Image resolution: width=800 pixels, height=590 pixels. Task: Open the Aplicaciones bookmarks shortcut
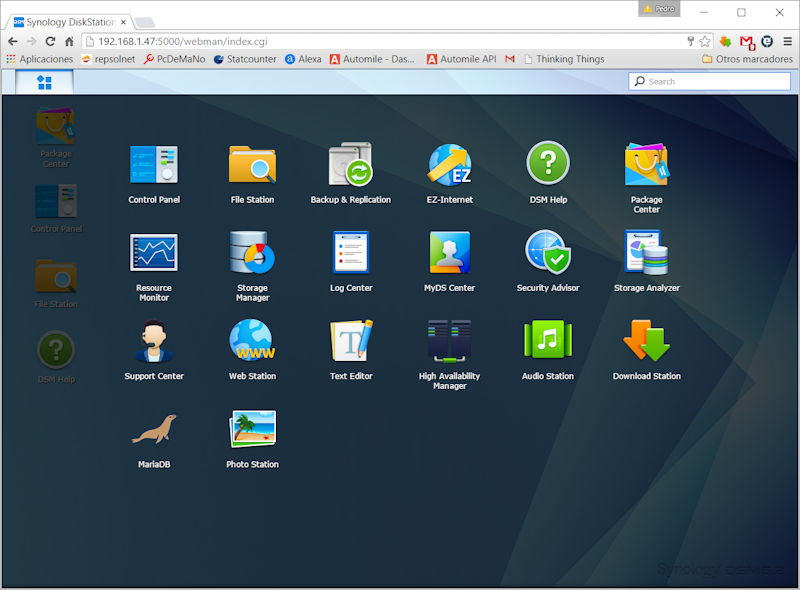point(40,59)
